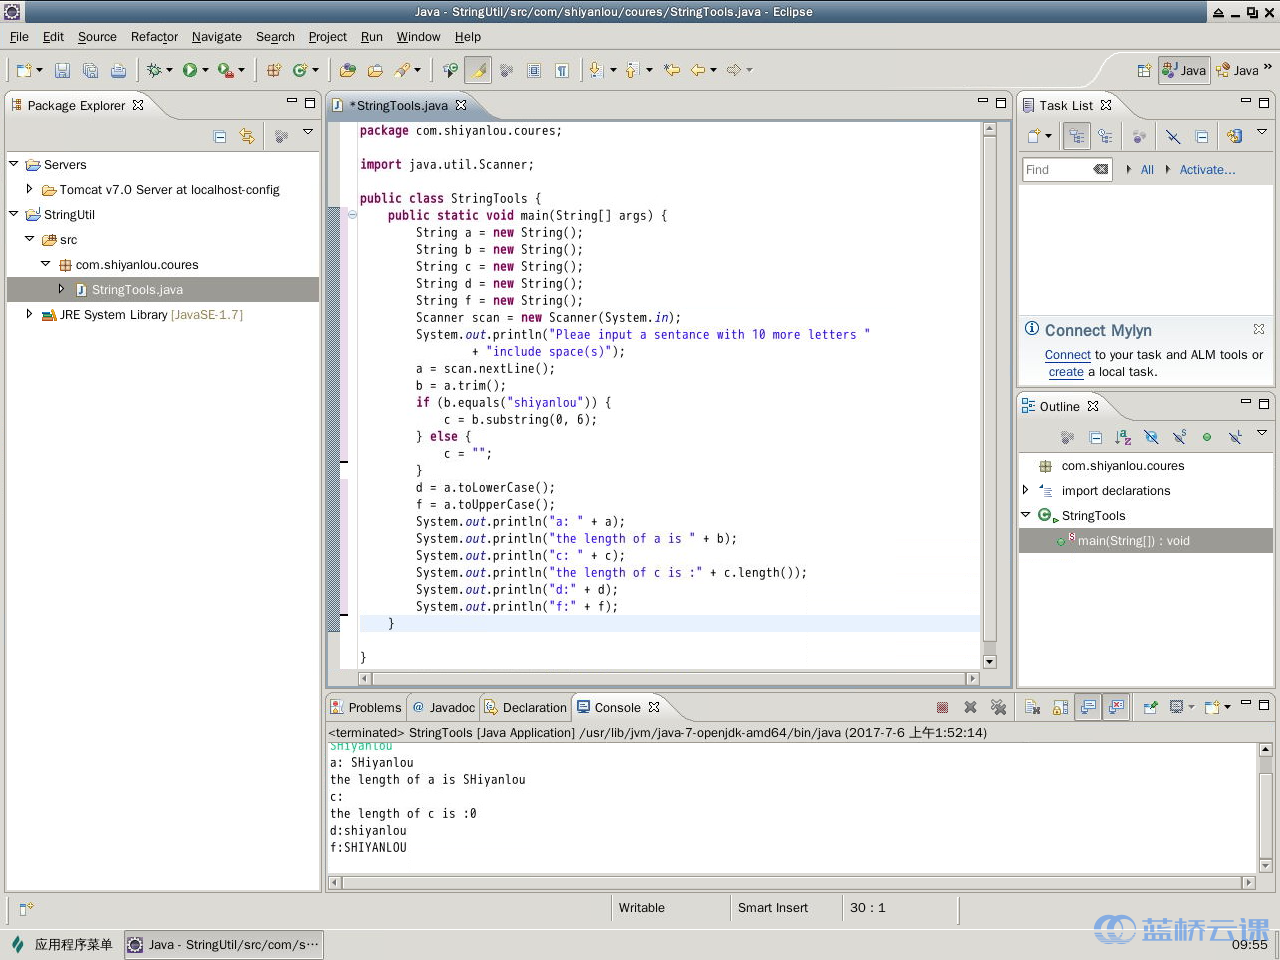Toggle Link with Editor in Package Explorer
The image size is (1280, 960).
coord(247,136)
